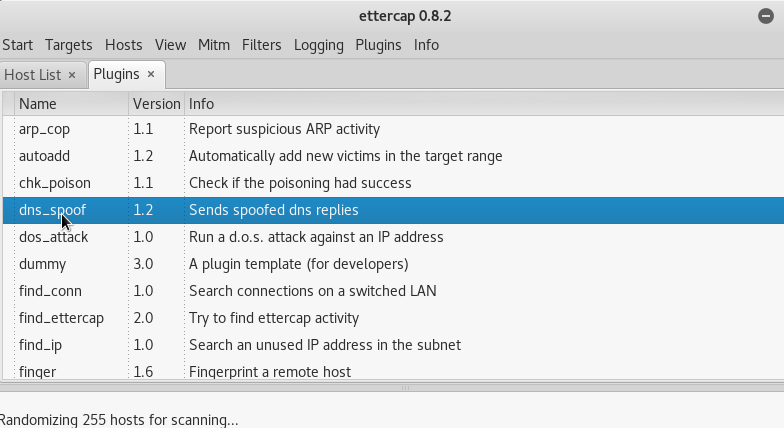Screen dimensions: 784x428
Task: Click 'Try to find ettercap activity' text
Action: 274,318
